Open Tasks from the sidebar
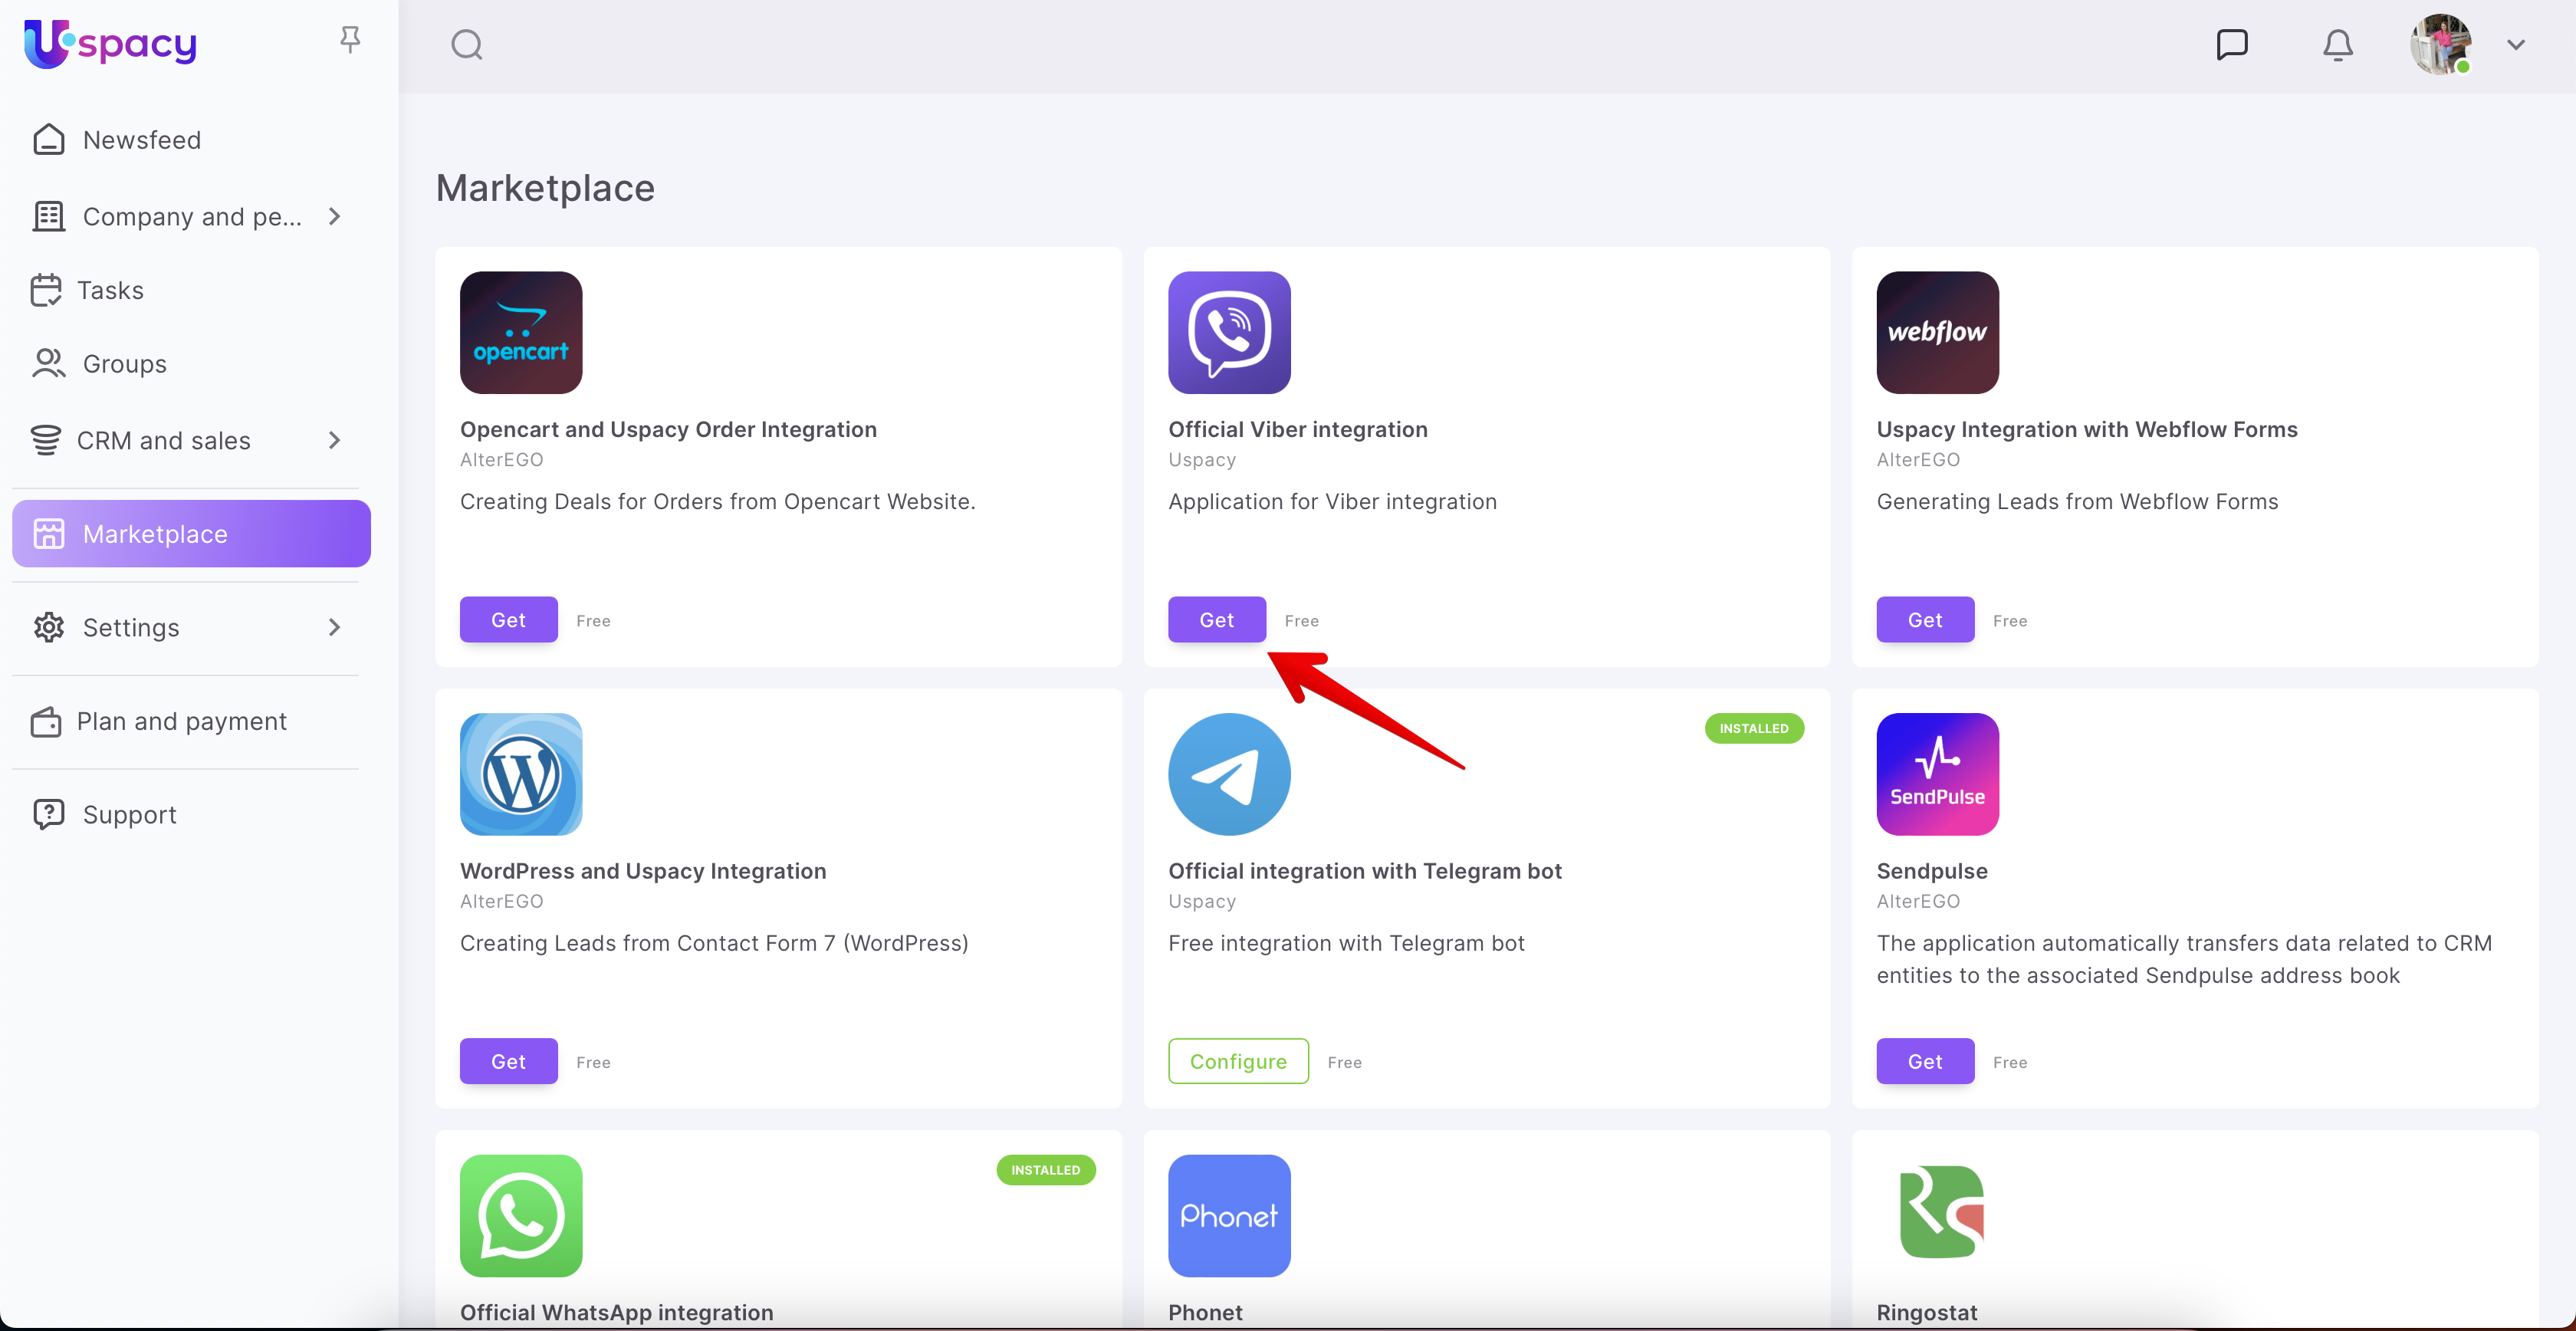2576x1331 pixels. tap(110, 290)
